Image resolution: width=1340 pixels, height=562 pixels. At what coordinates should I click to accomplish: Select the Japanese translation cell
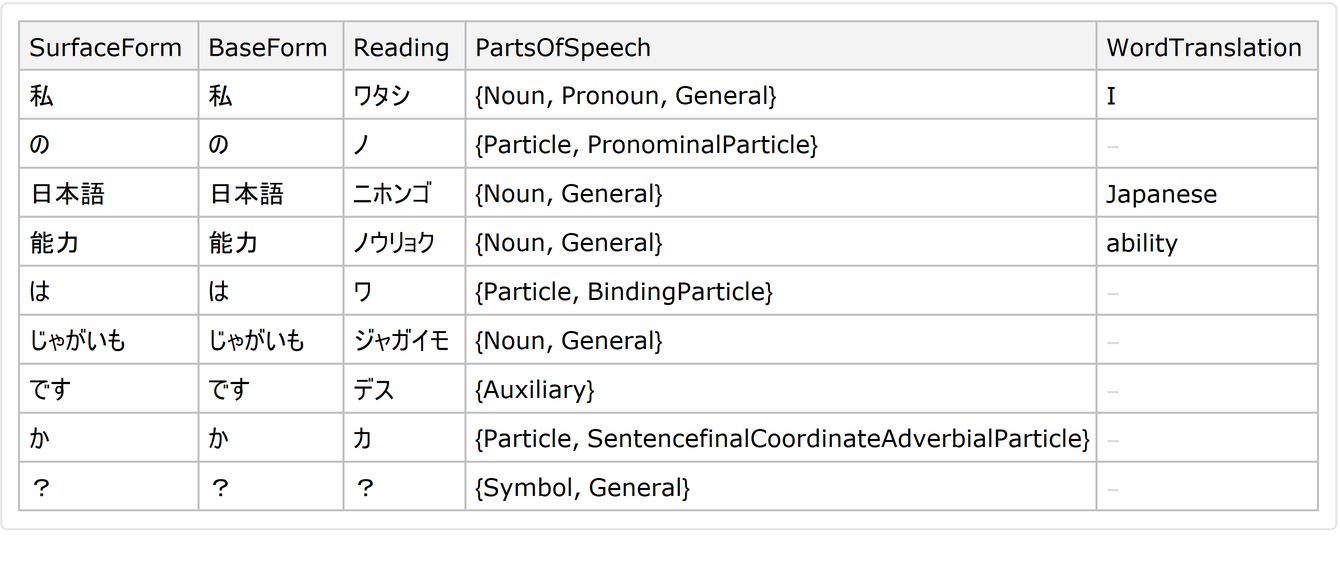pos(1161,194)
